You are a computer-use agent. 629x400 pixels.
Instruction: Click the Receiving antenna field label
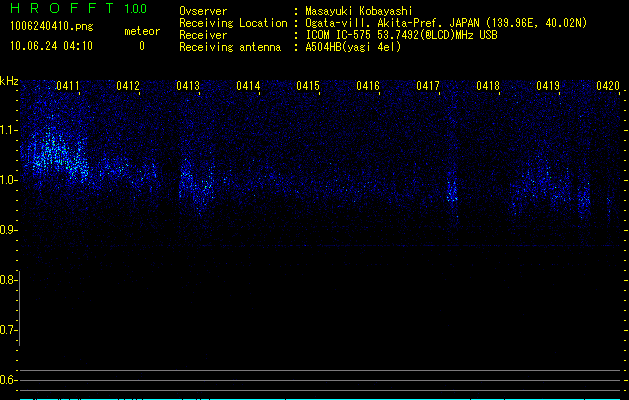(x=230, y=47)
